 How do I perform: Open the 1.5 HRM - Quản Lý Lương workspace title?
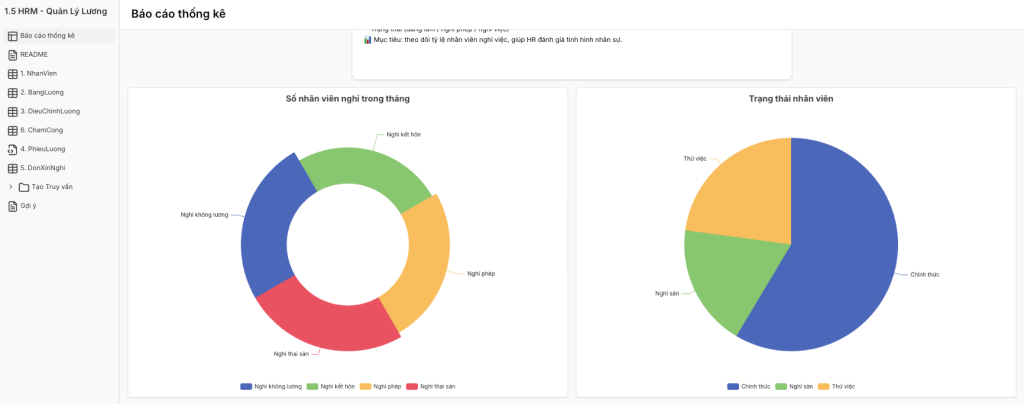[56, 11]
